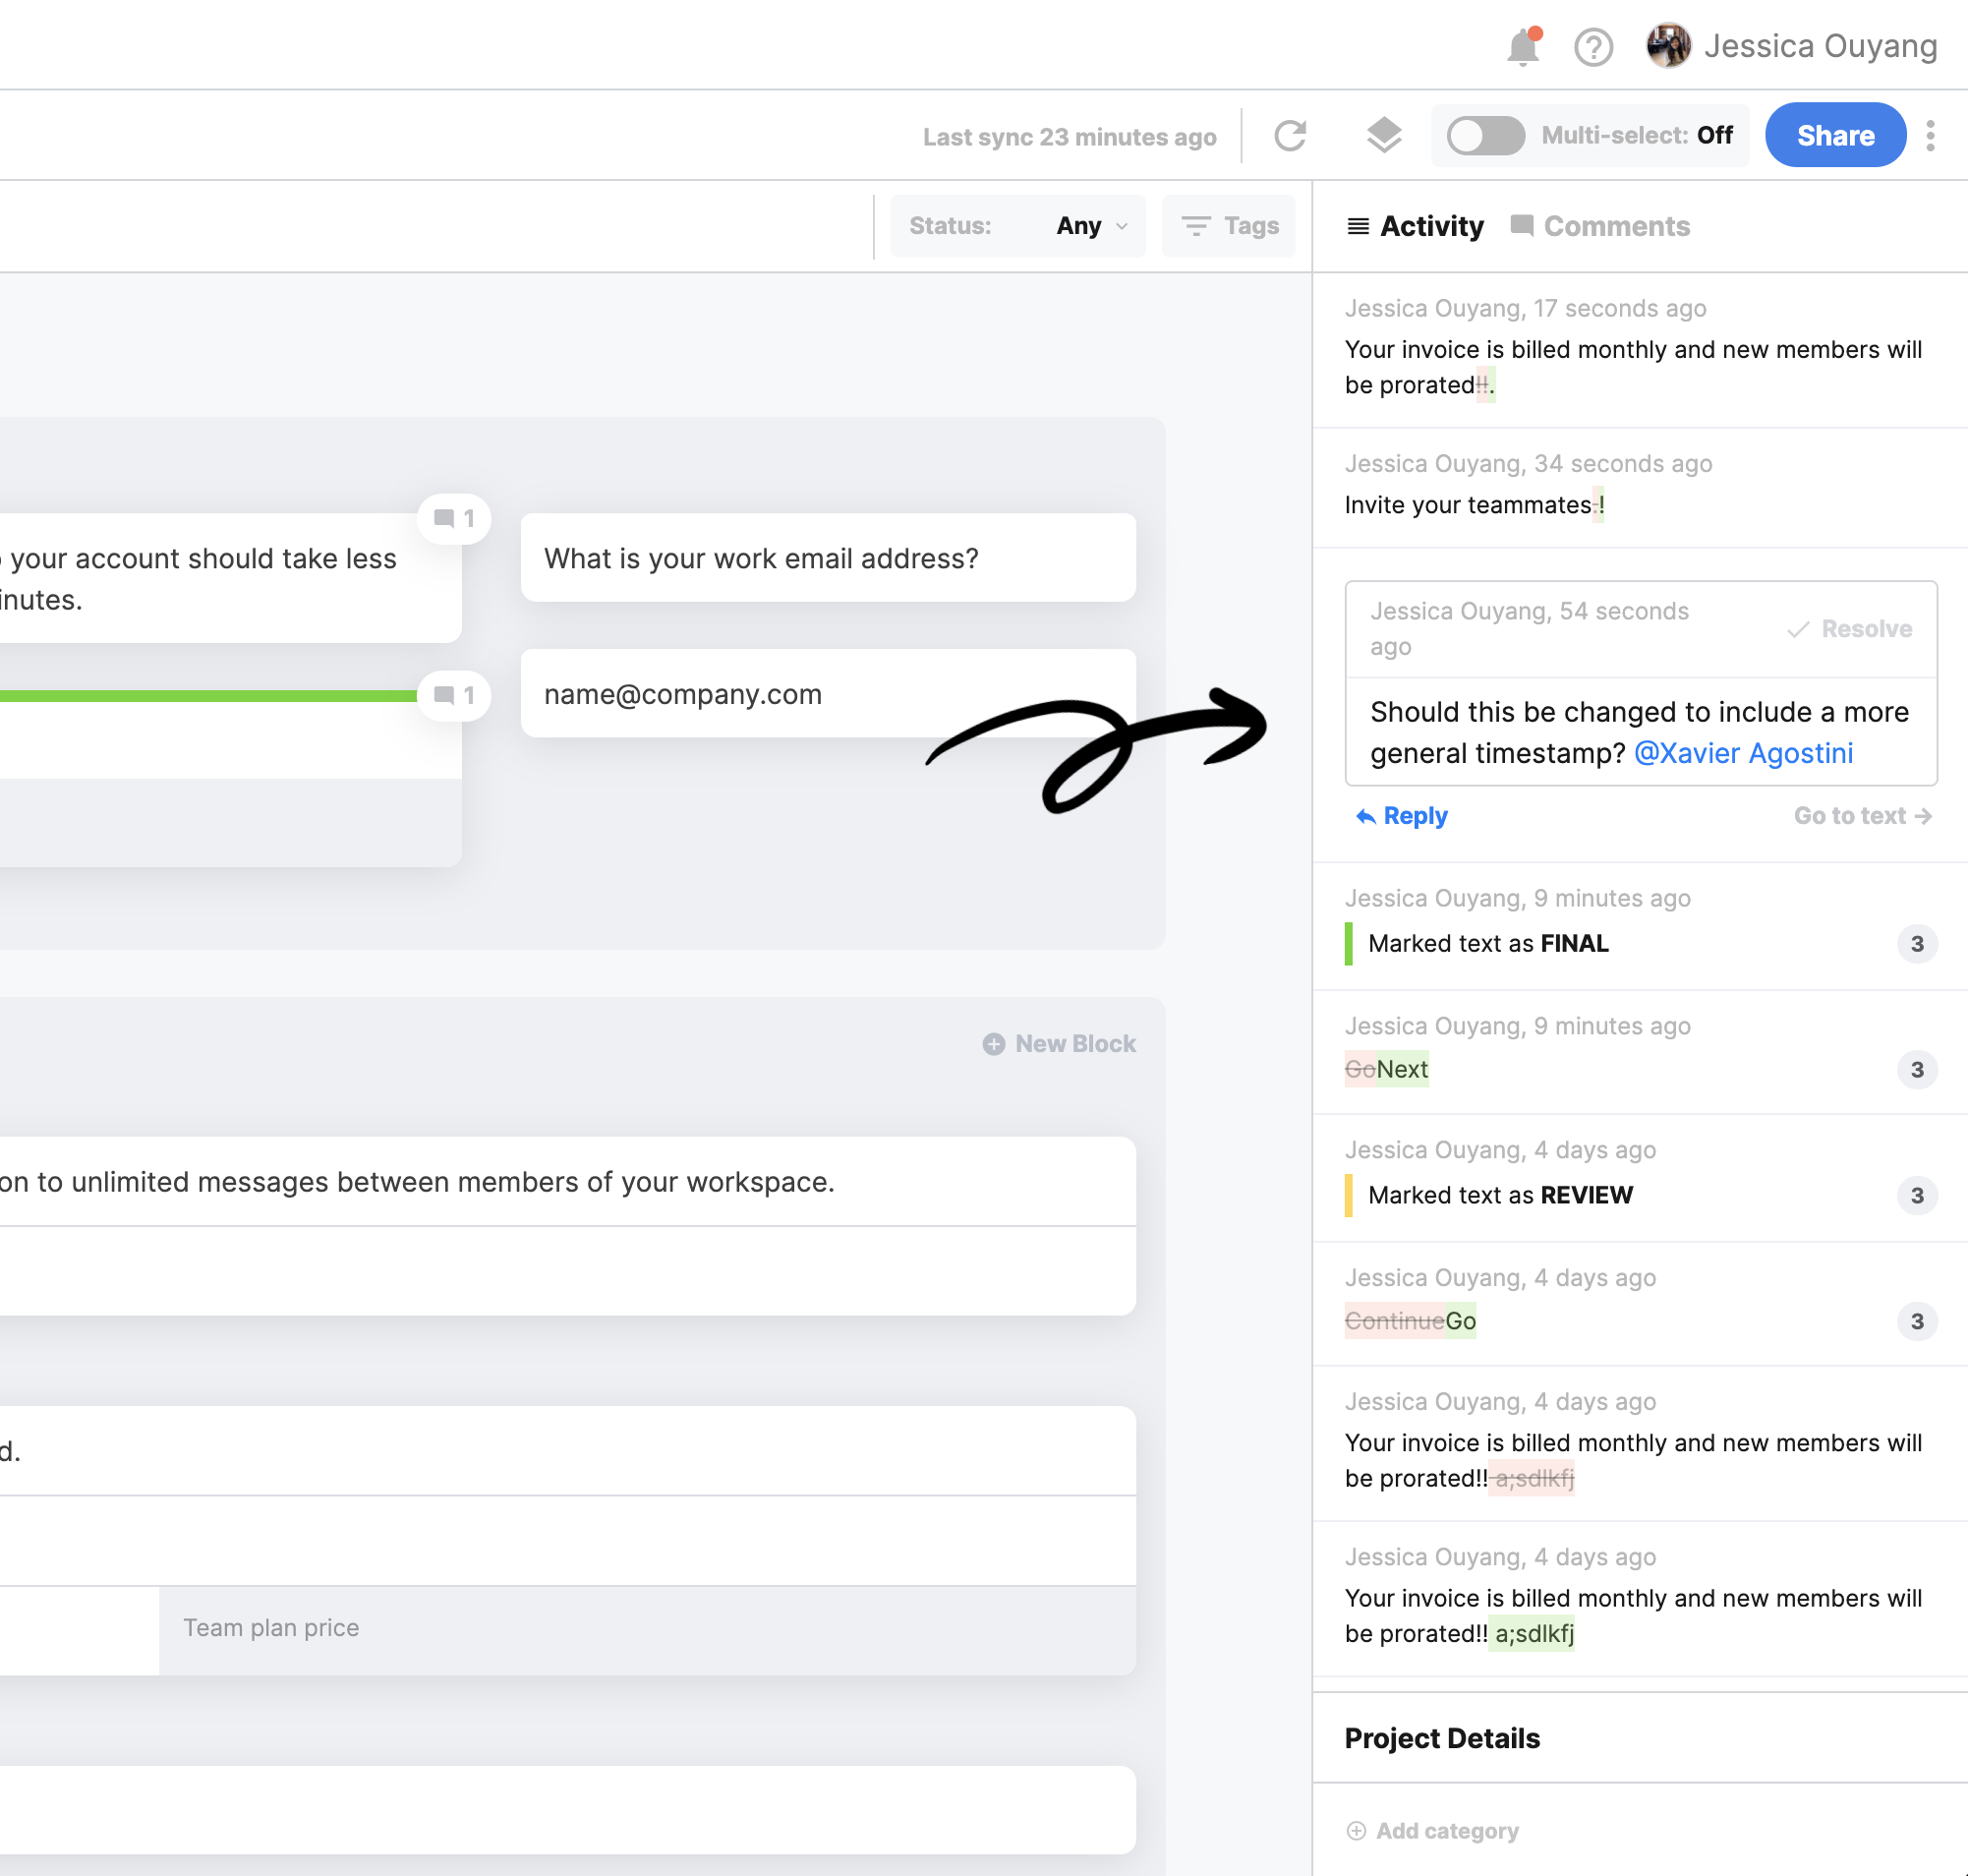Image resolution: width=1968 pixels, height=1876 pixels.
Task: Click the refresh sync icon
Action: point(1290,135)
